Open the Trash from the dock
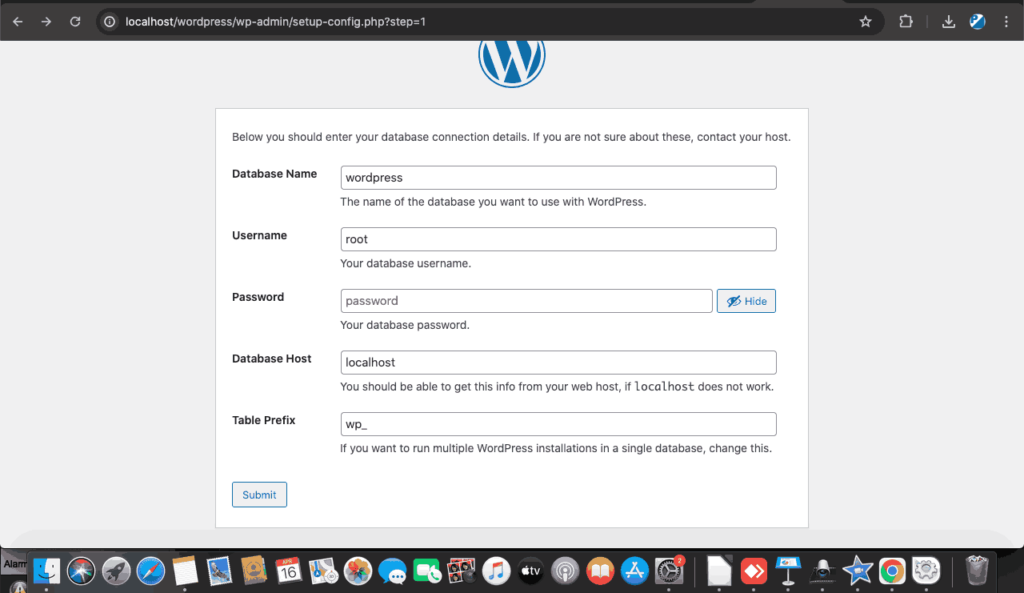The height and width of the screenshot is (593, 1024). point(977,571)
